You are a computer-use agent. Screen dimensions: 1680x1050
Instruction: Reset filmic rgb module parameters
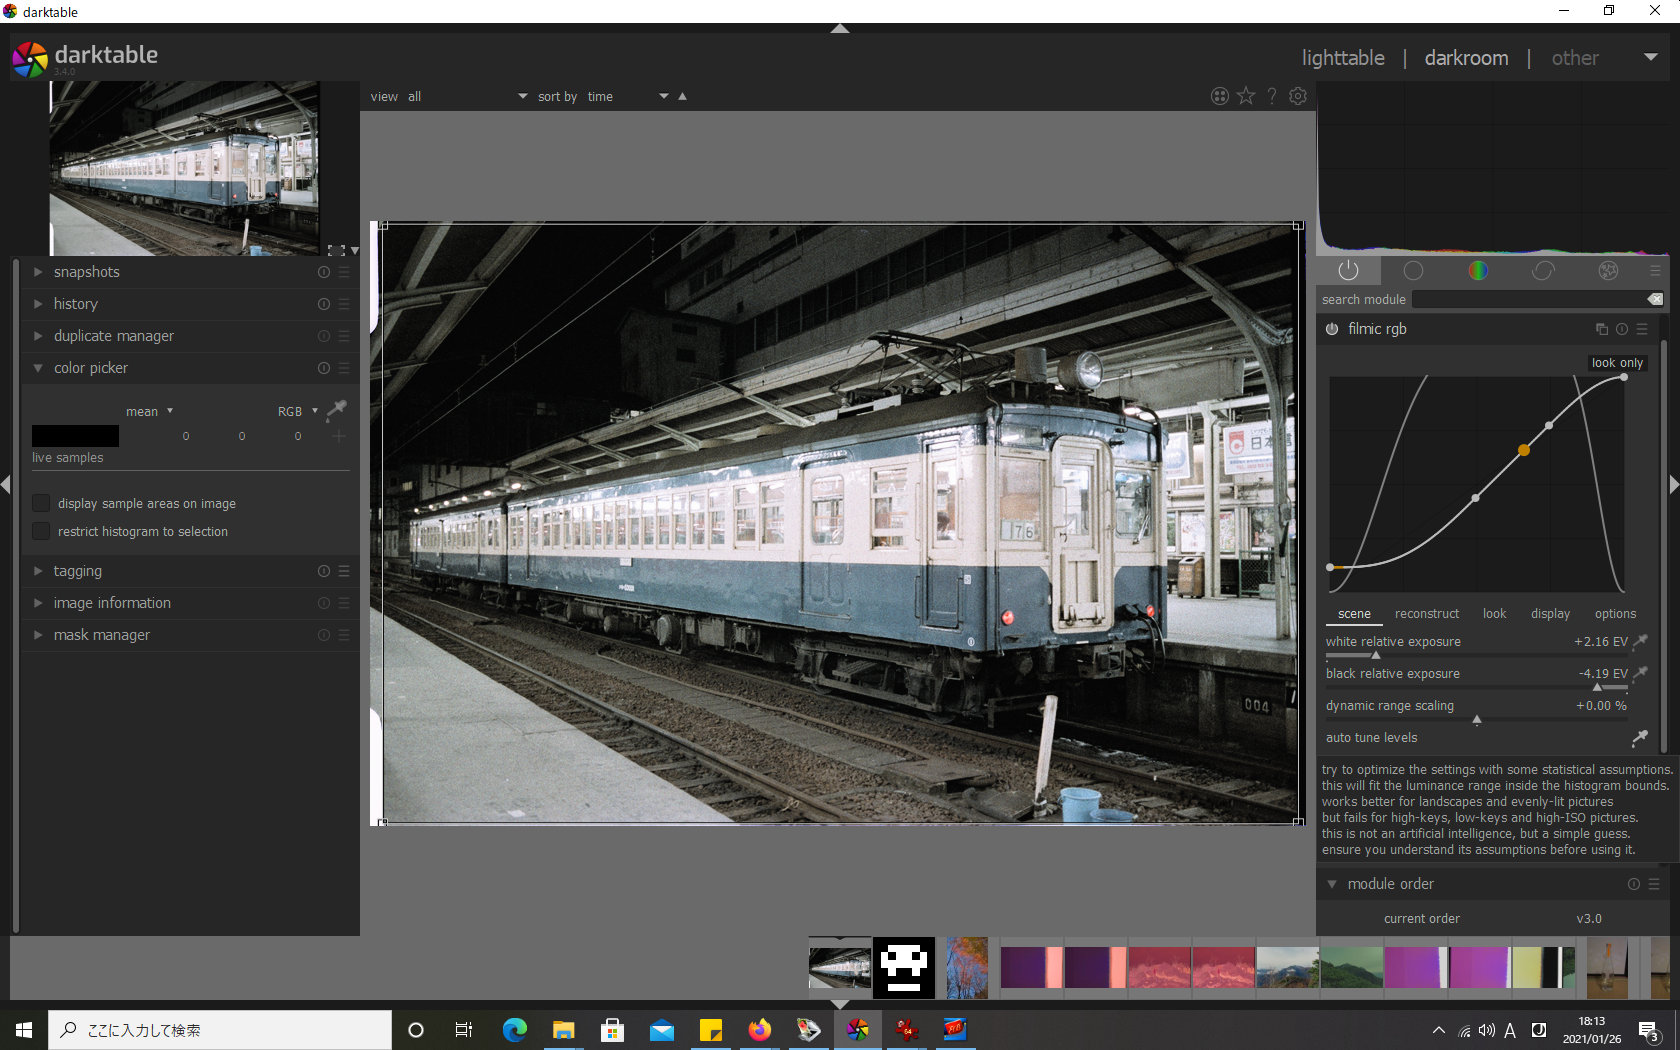(1622, 329)
